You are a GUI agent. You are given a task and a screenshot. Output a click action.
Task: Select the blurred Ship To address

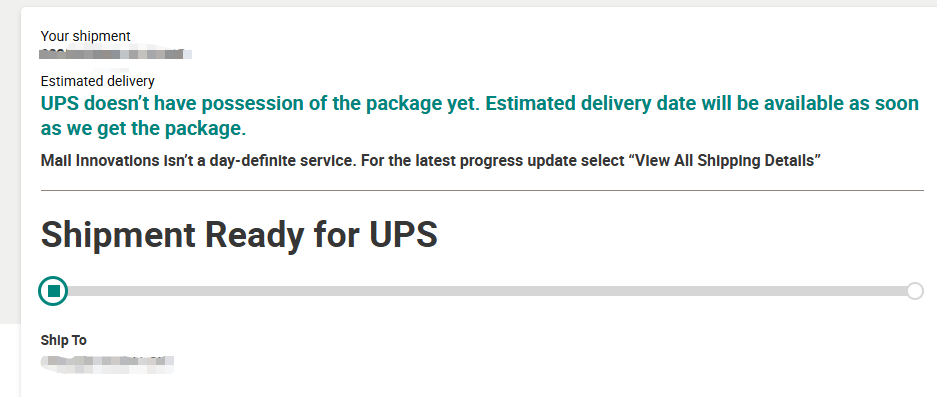pos(108,364)
